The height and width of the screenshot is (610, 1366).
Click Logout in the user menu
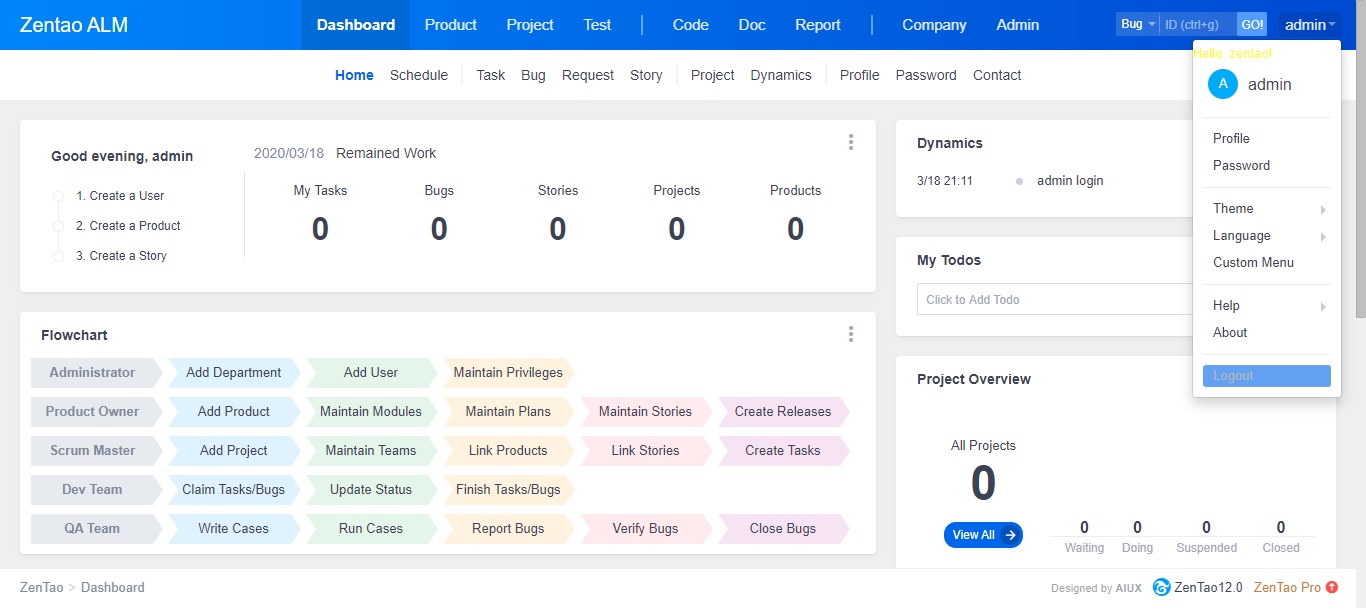pyautogui.click(x=1266, y=376)
